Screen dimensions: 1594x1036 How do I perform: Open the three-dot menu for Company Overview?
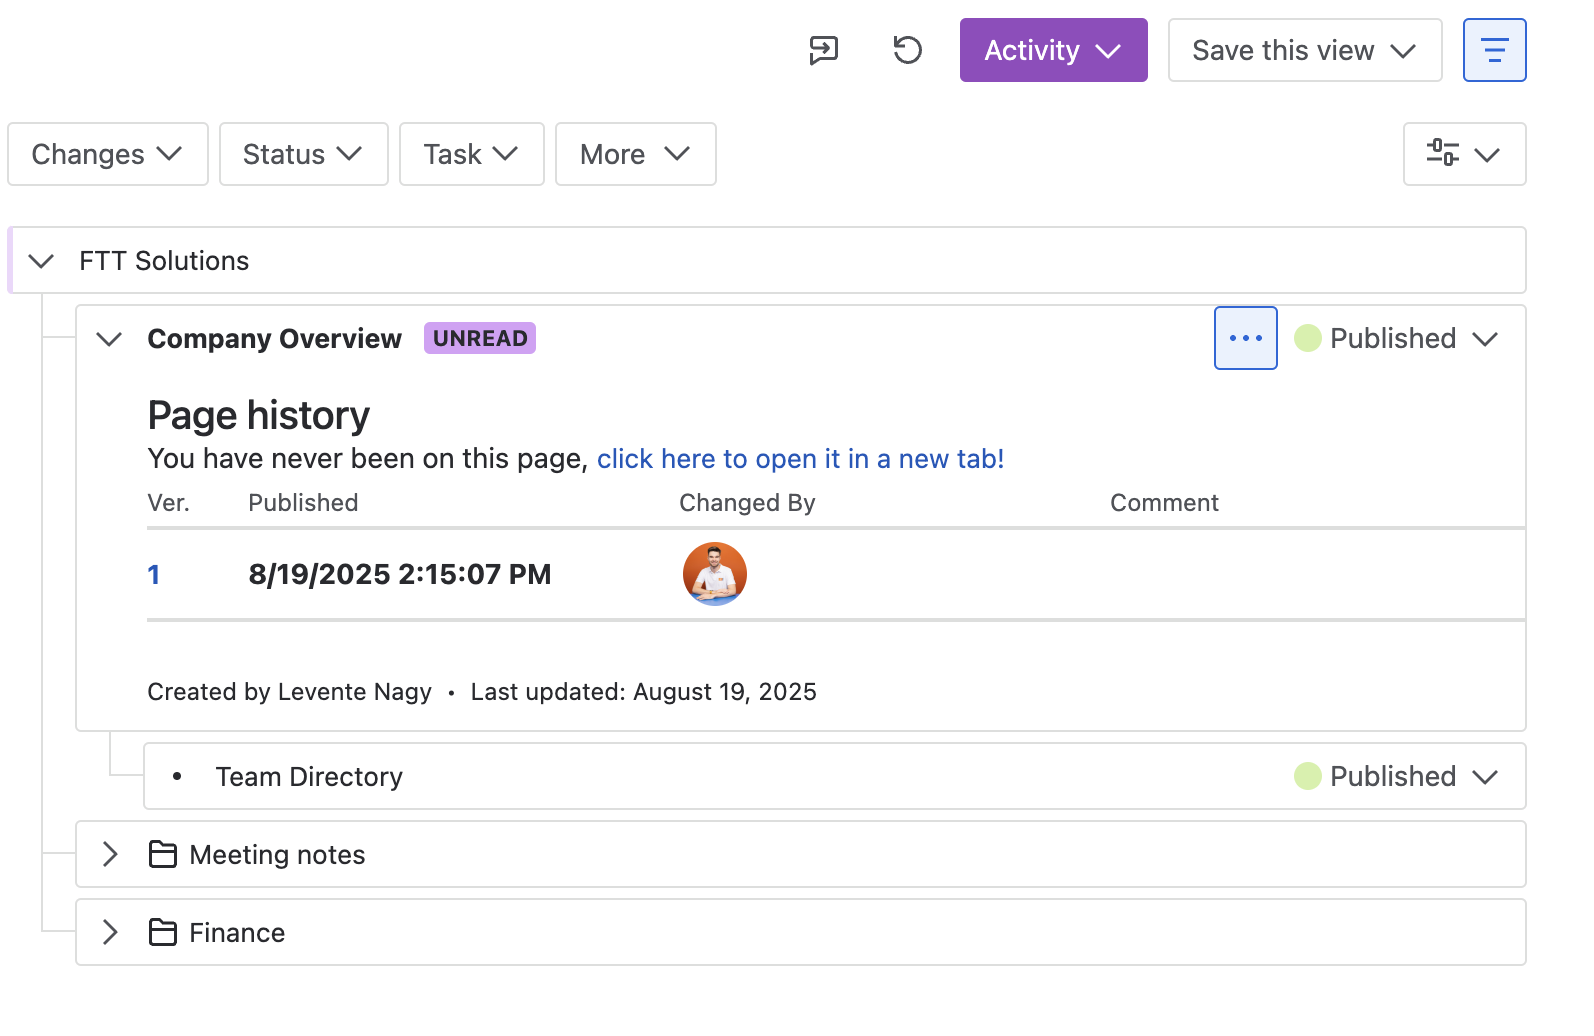pos(1245,338)
